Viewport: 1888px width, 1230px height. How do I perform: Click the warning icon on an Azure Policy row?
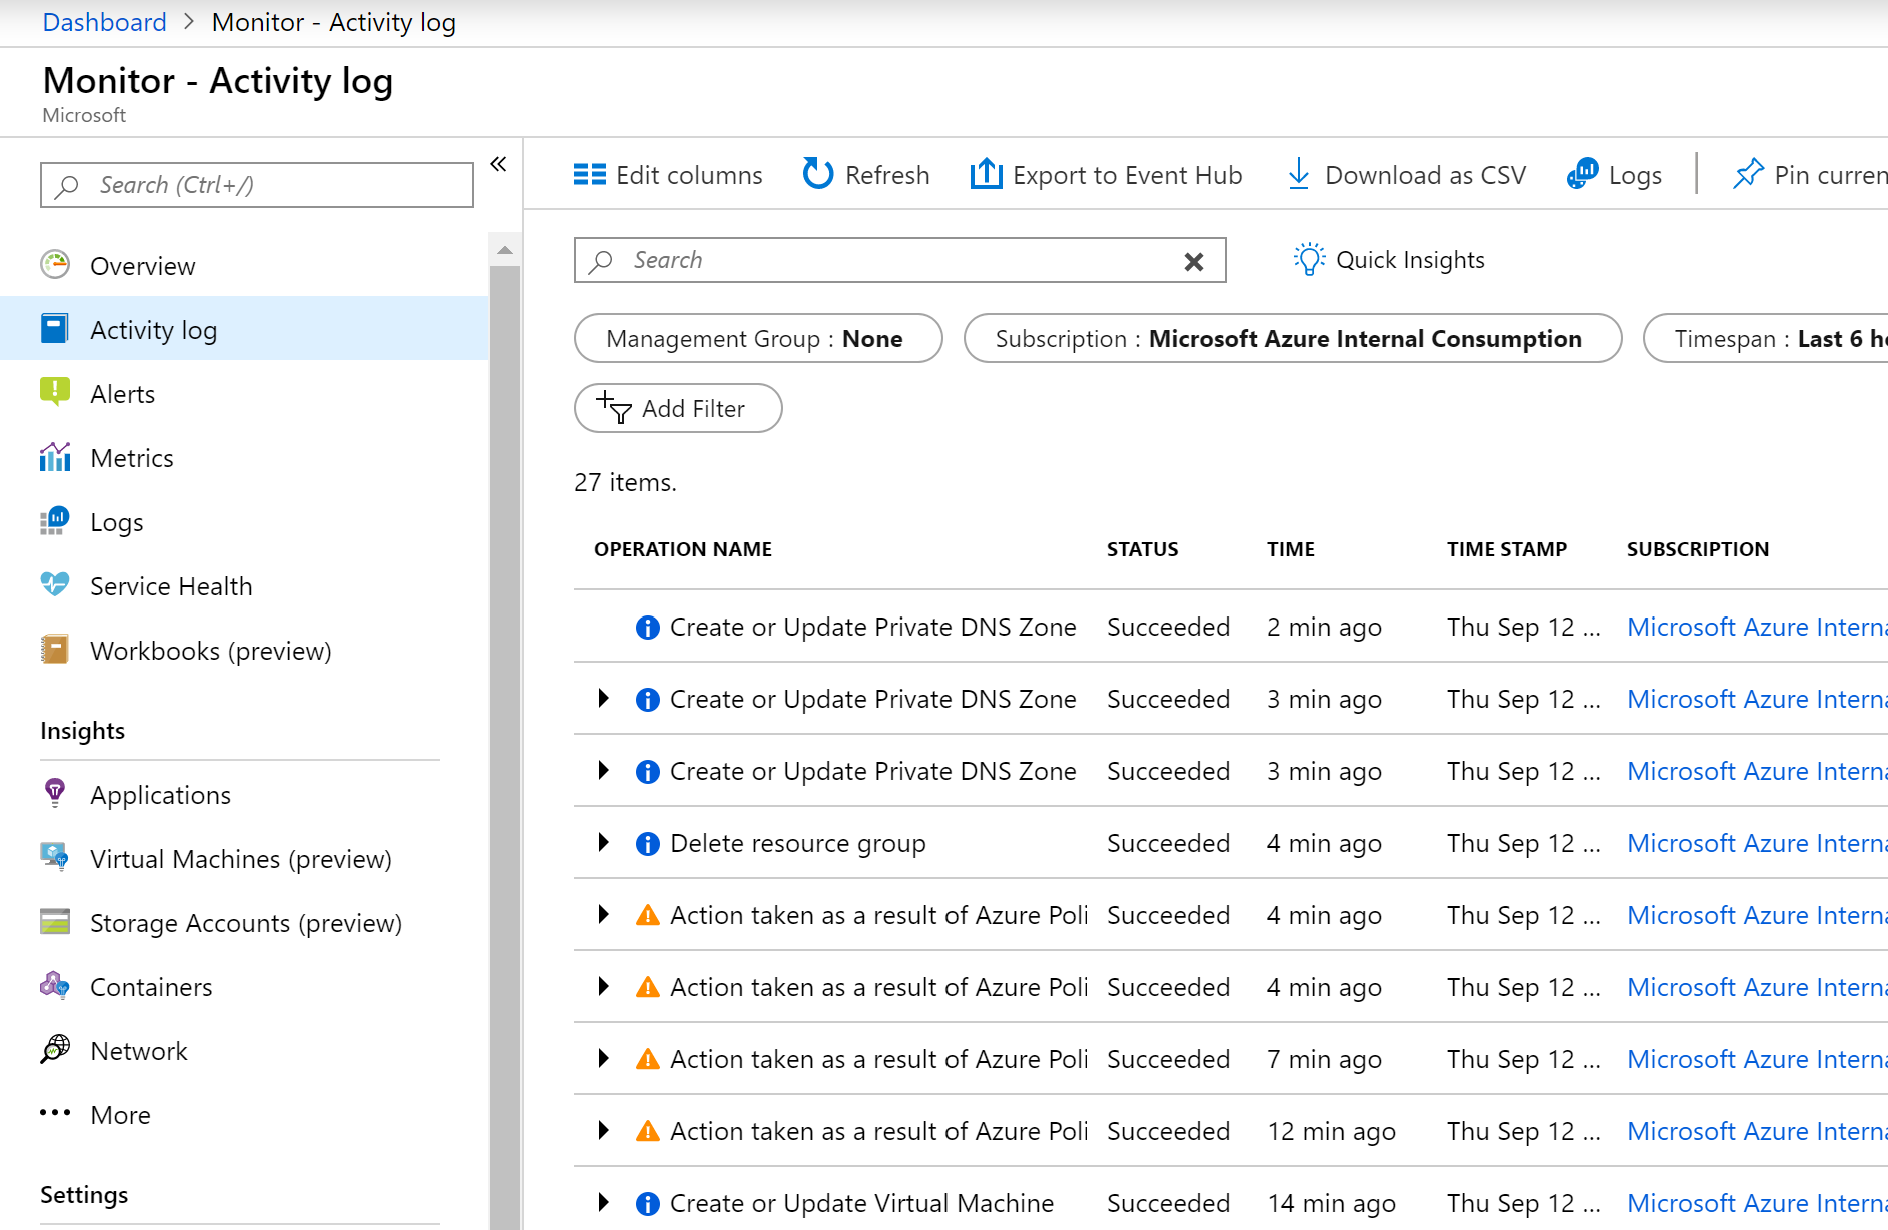pyautogui.click(x=647, y=914)
